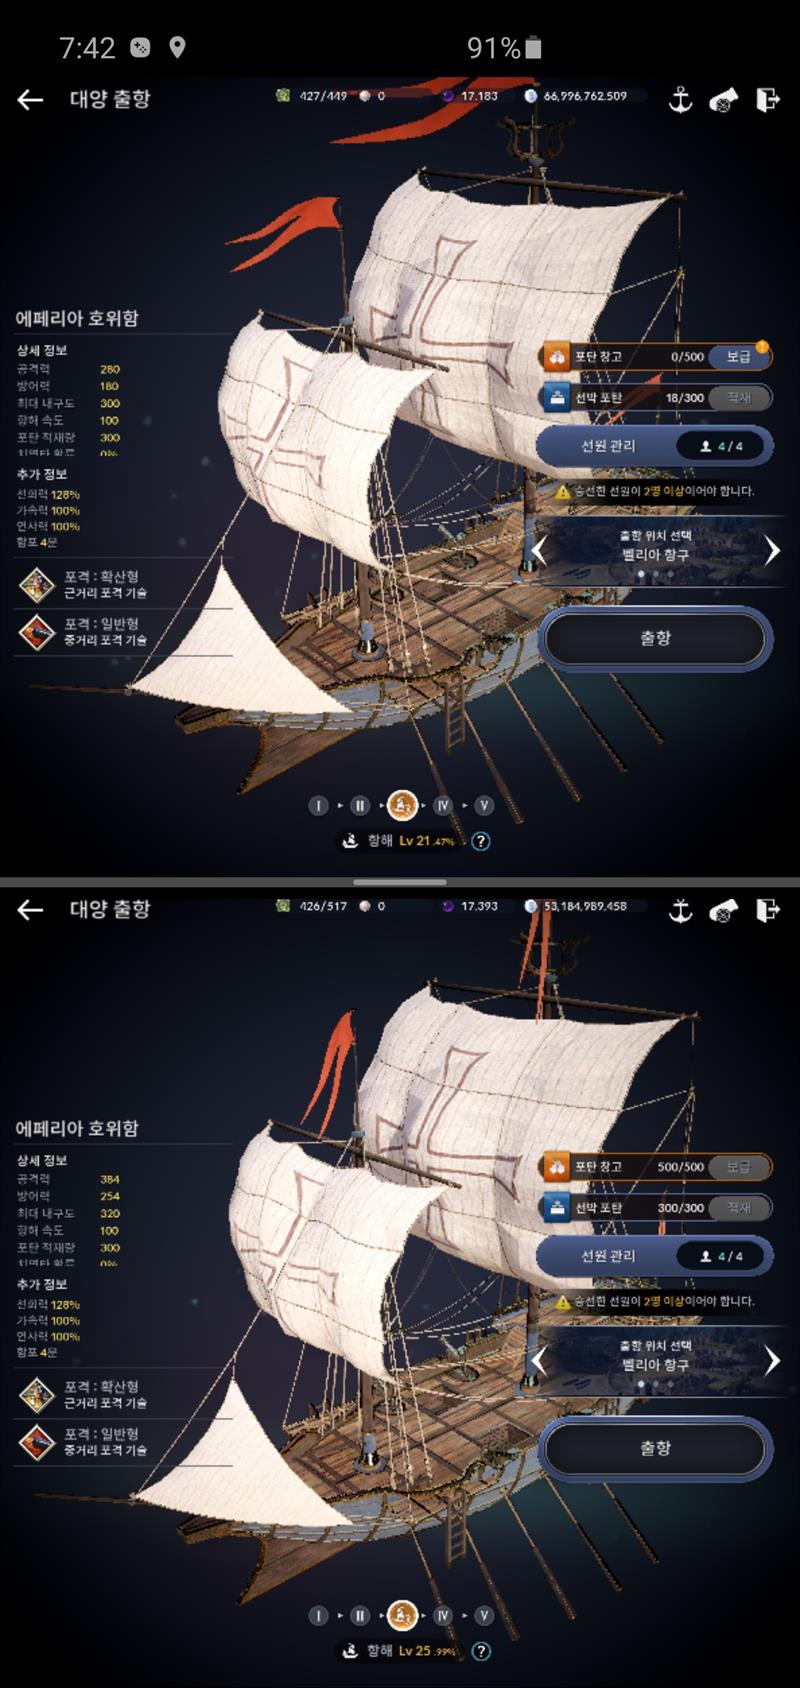Open the cannon icon in top screen
Image resolution: width=800 pixels, height=1688 pixels.
pyautogui.click(x=723, y=99)
